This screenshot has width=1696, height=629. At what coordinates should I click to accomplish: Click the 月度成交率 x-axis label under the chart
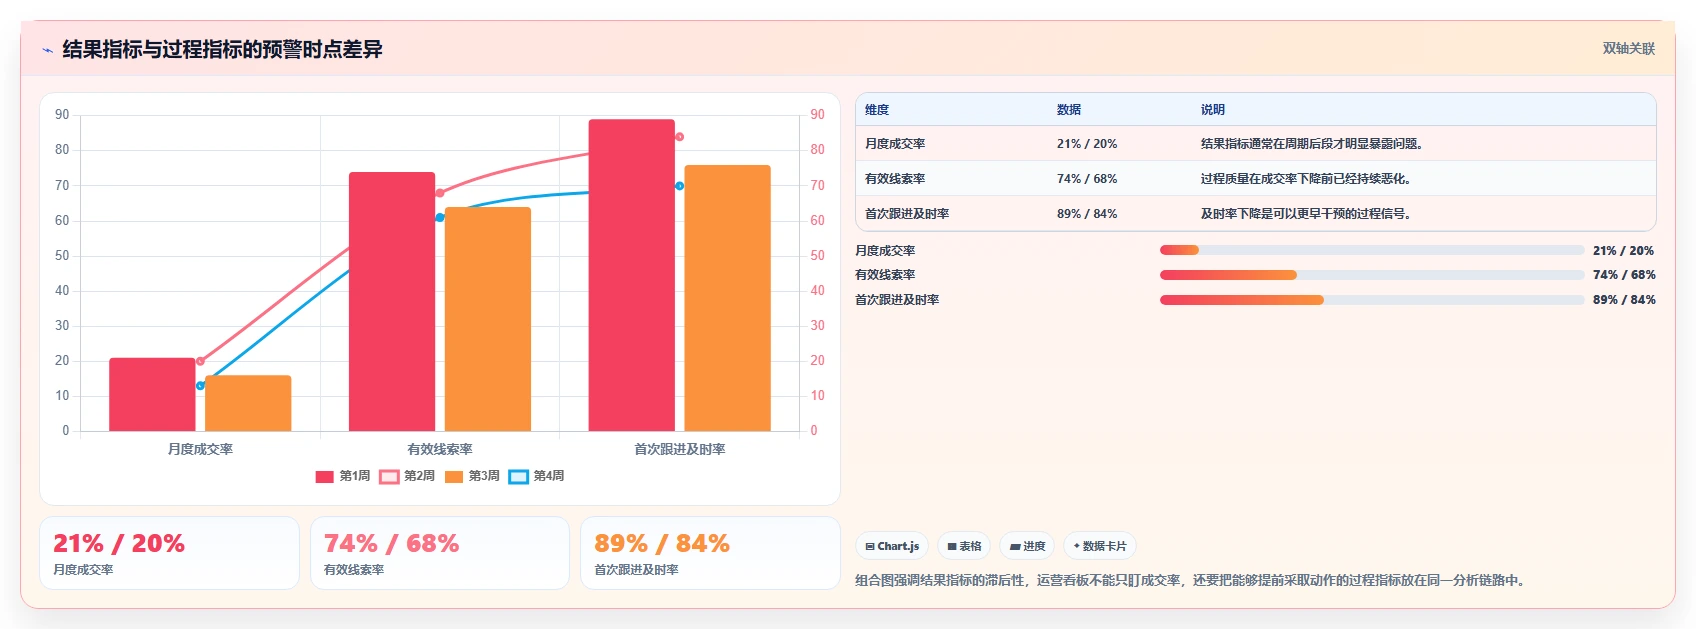click(x=200, y=449)
